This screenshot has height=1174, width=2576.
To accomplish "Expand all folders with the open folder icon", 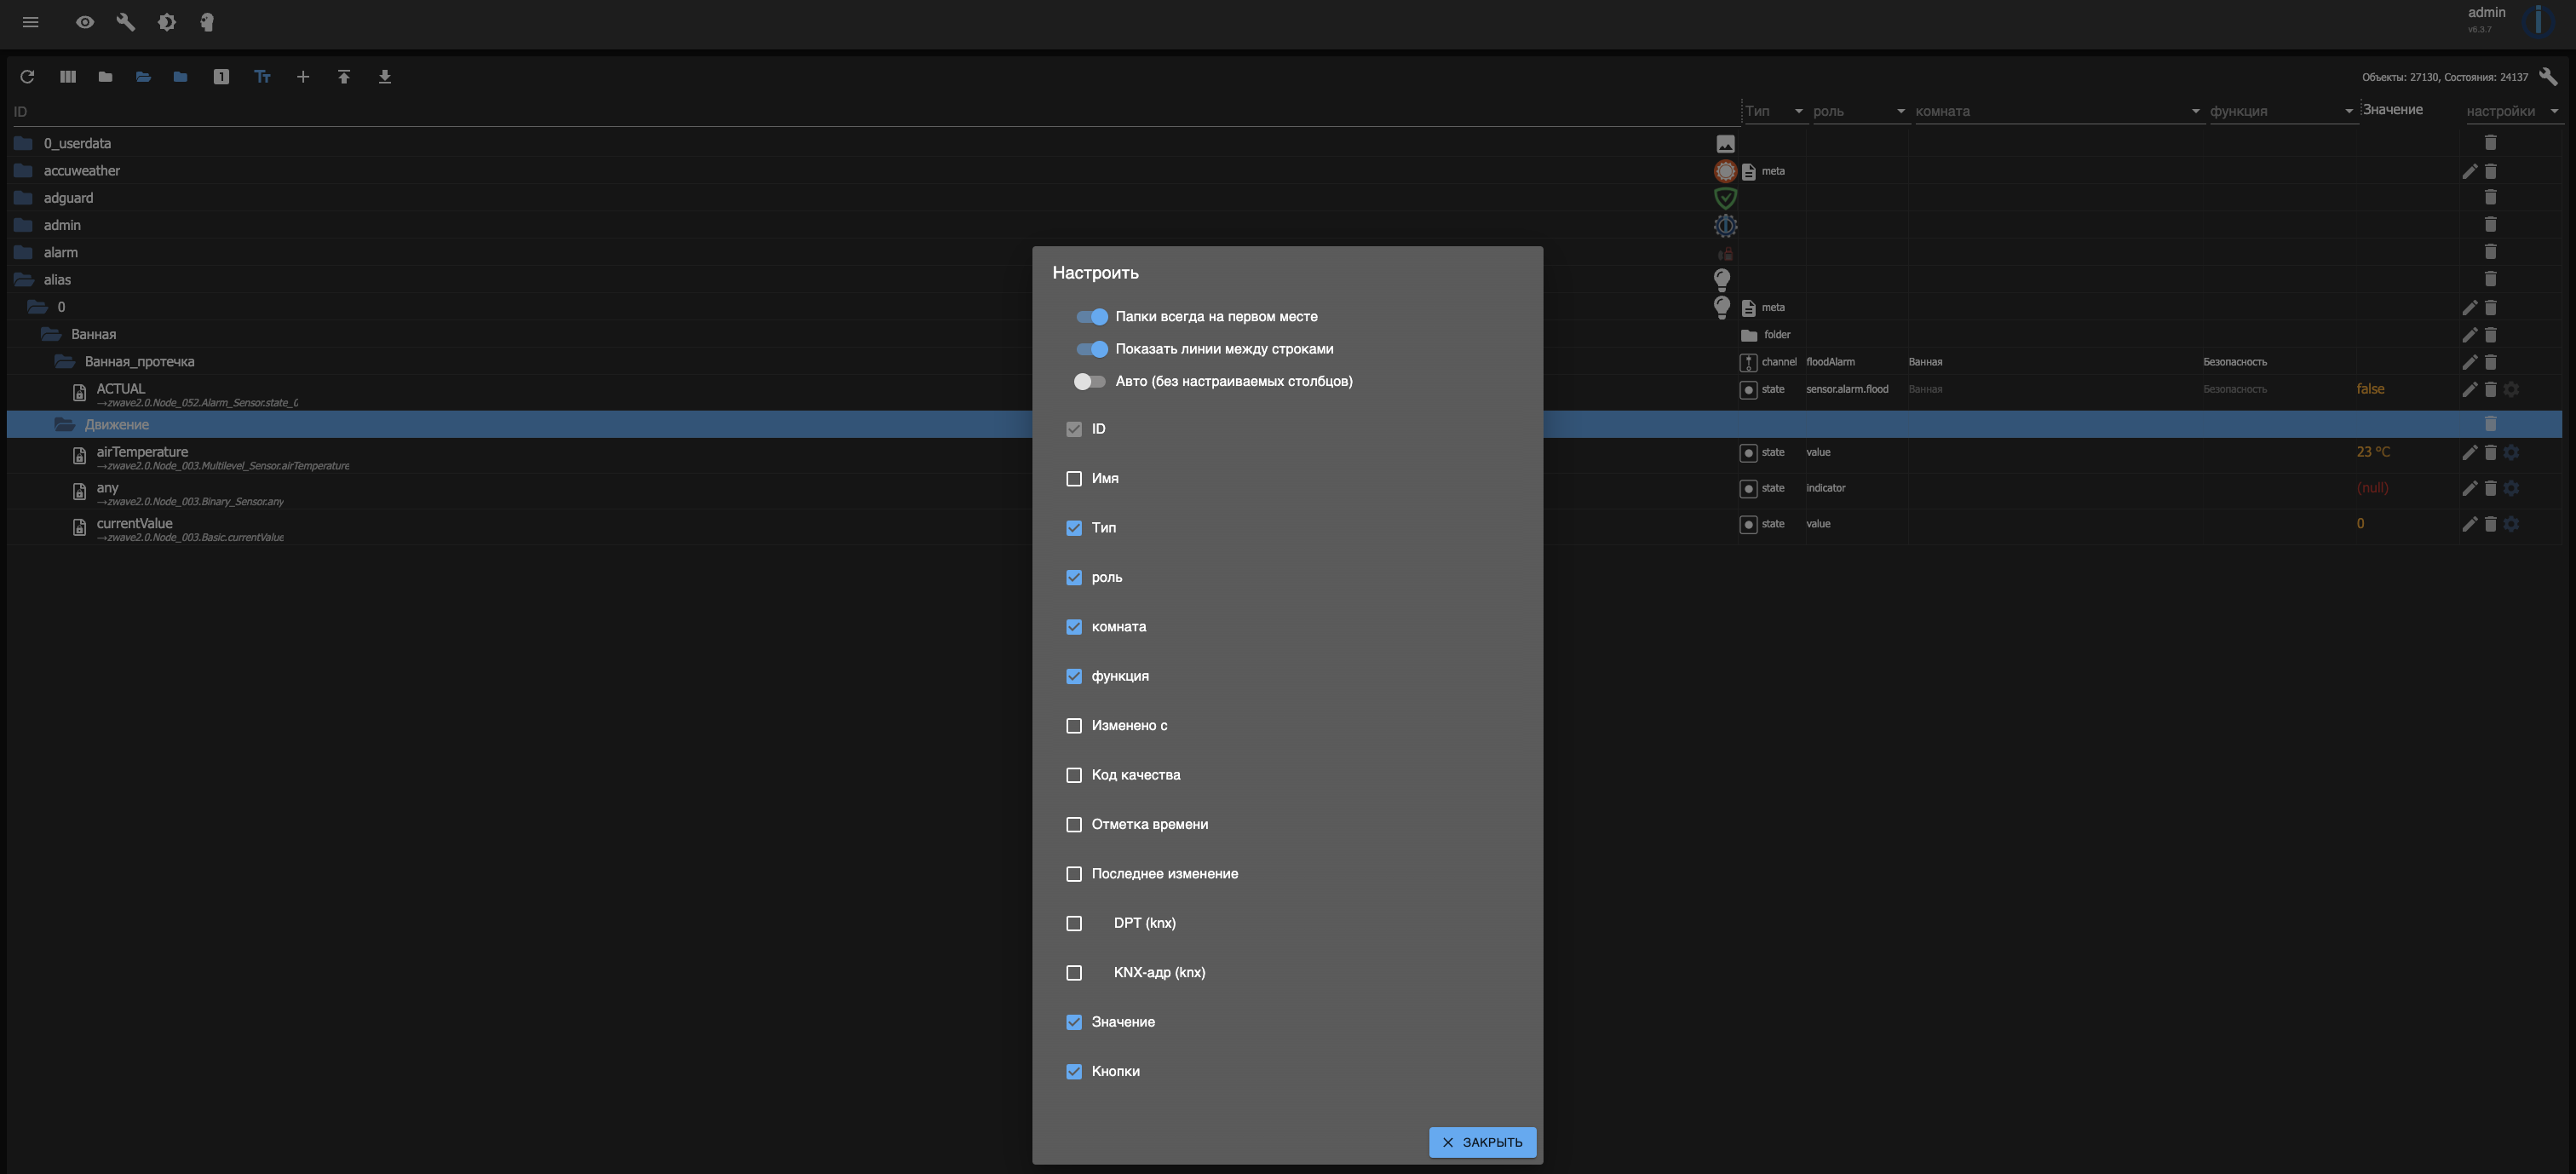I will pos(143,76).
